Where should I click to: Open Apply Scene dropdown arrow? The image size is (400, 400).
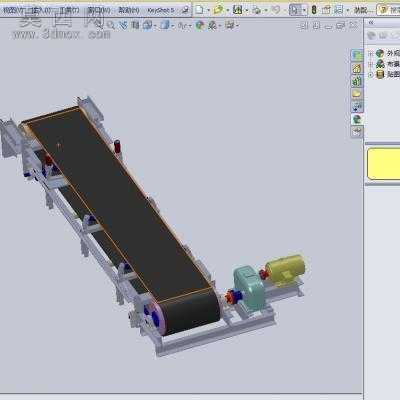coord(220,26)
